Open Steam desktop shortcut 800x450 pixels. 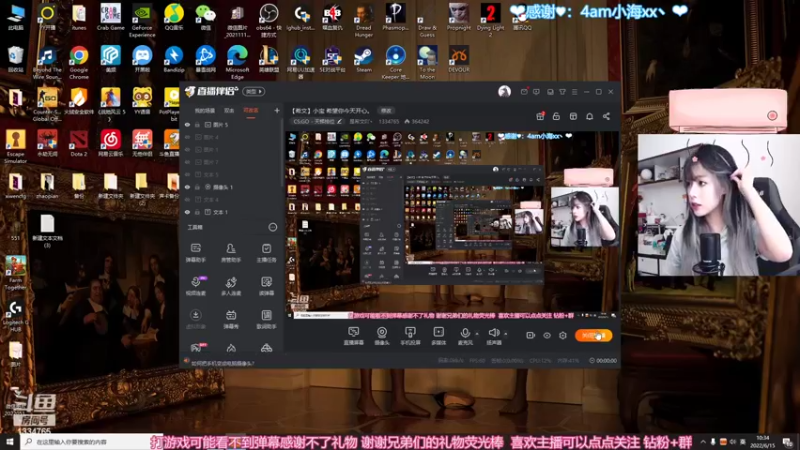pos(364,59)
